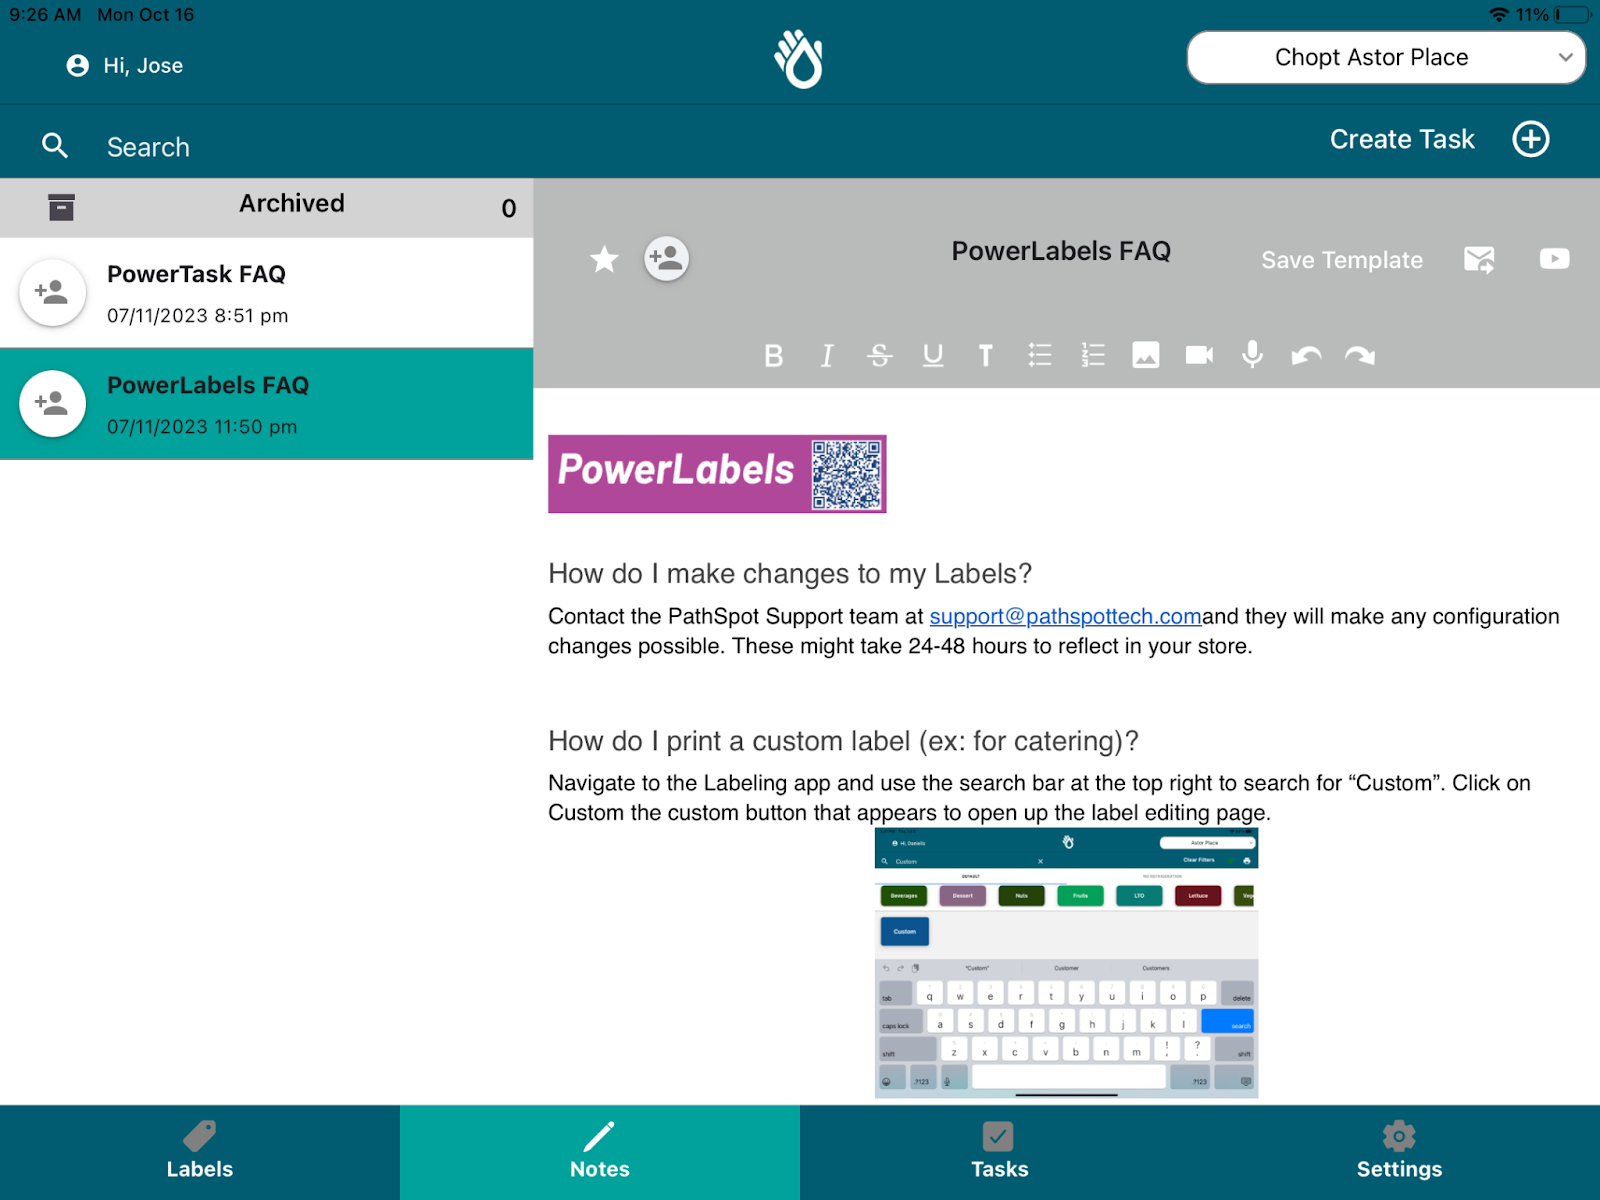The width and height of the screenshot is (1600, 1200).
Task: Insert a video into the note
Action: click(1199, 355)
